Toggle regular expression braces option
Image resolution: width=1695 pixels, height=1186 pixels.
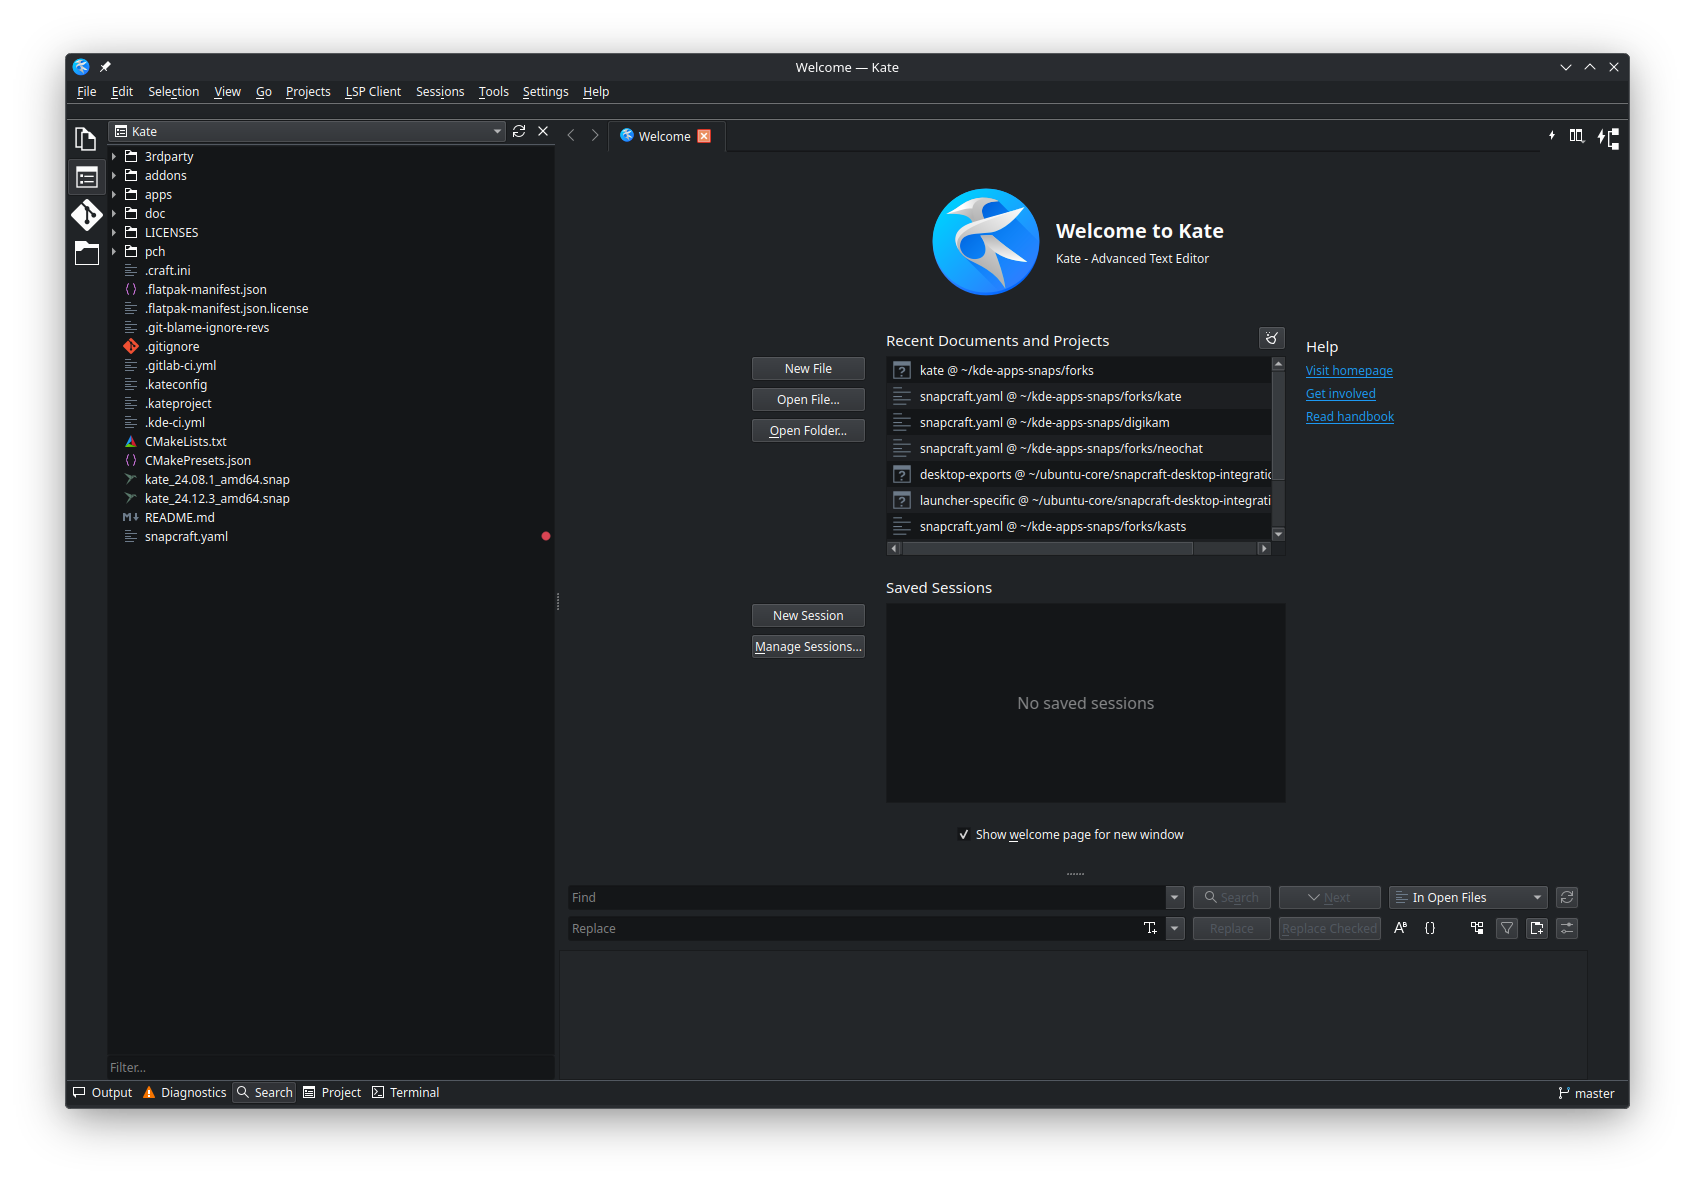(1430, 928)
